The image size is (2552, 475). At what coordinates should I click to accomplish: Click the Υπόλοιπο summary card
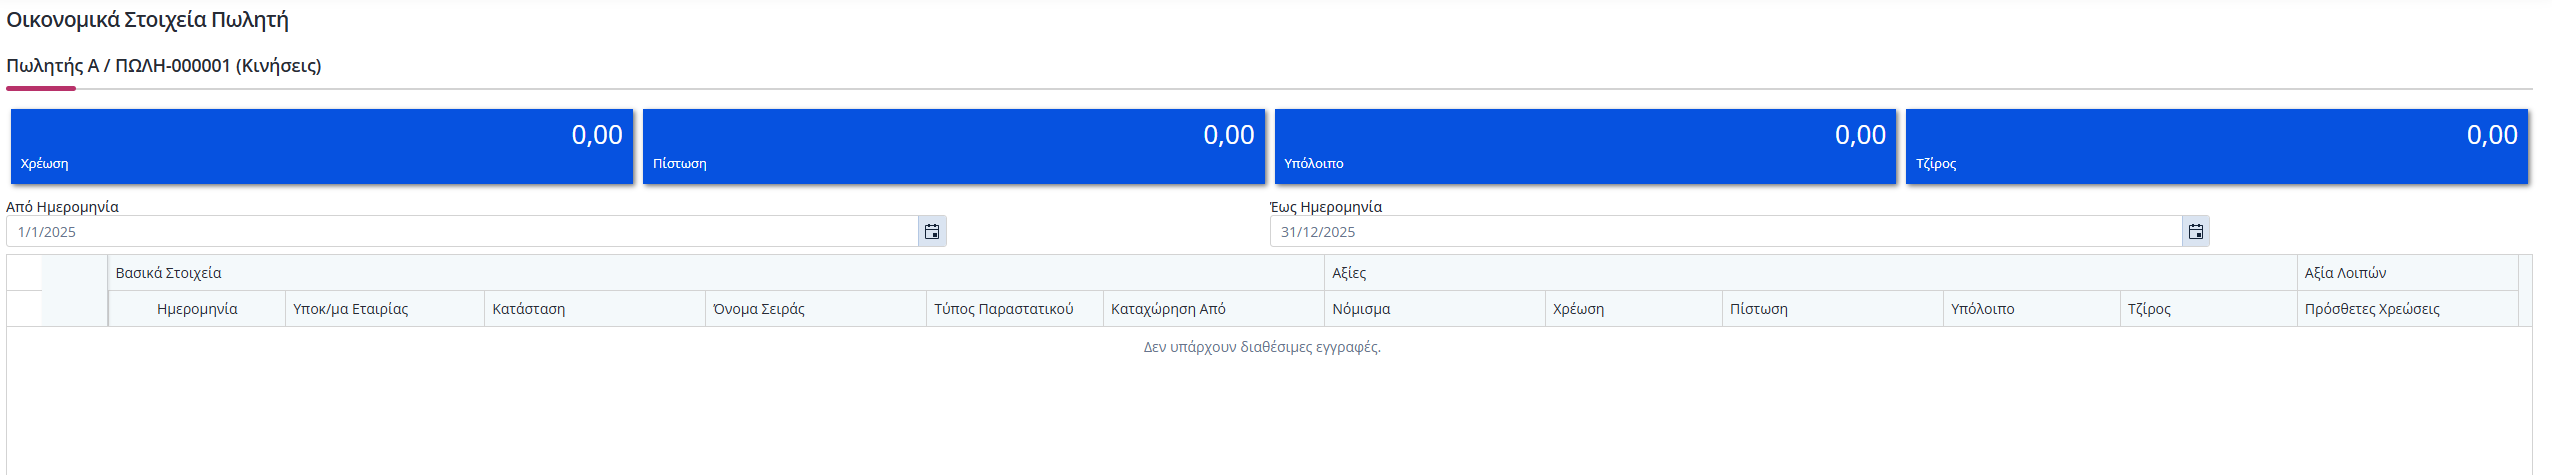pos(1585,146)
